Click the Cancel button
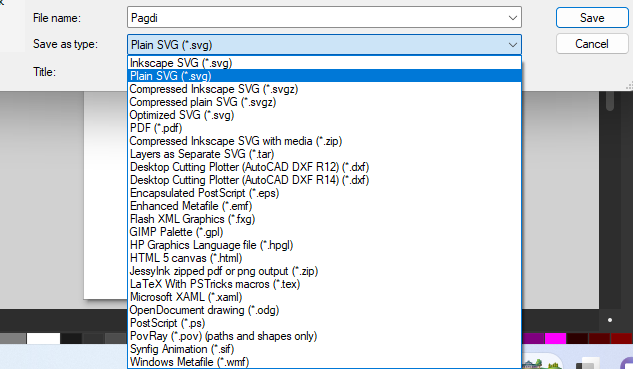The height and width of the screenshot is (369, 633). (592, 44)
